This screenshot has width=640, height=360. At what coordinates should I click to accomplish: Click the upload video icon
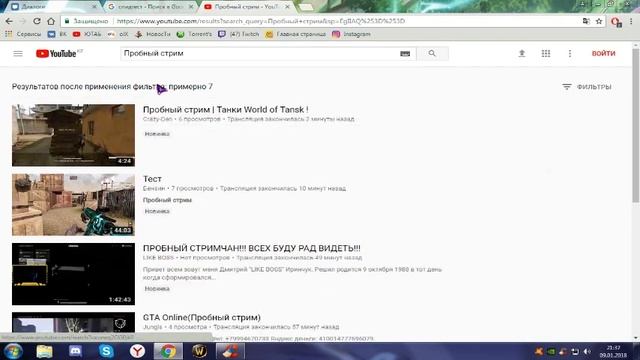[x=522, y=53]
